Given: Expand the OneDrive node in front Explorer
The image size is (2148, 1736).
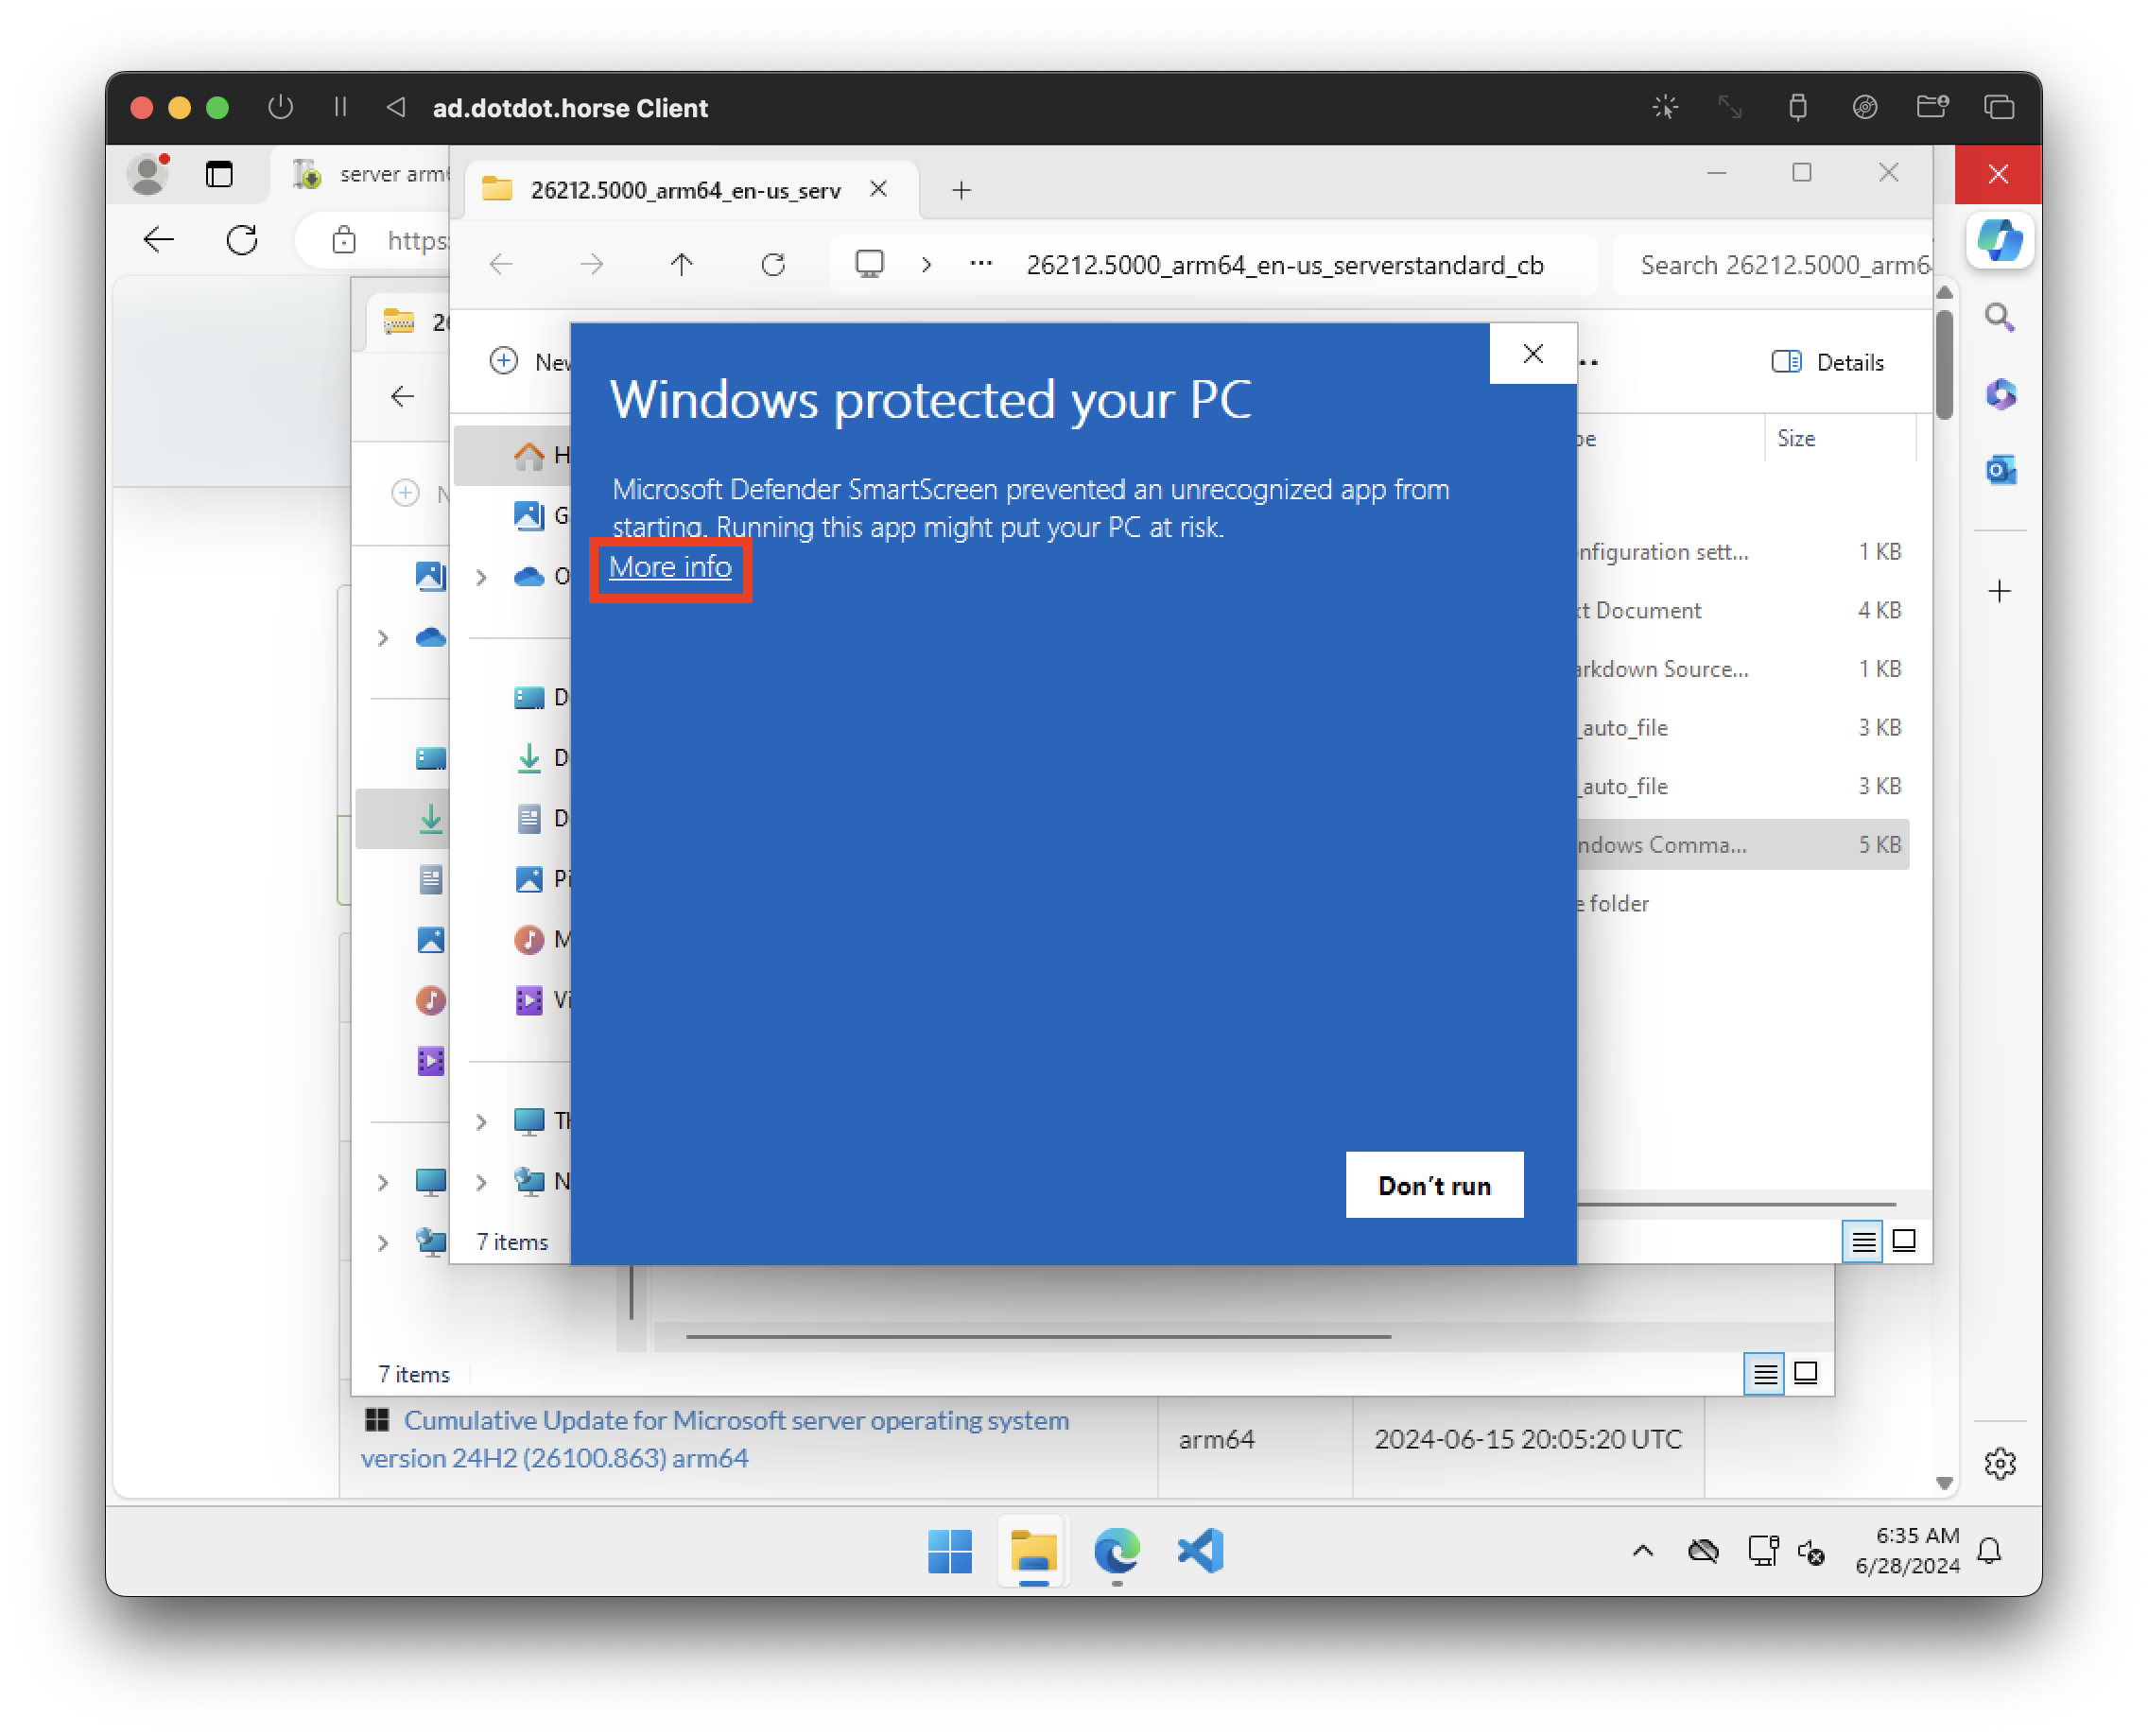Looking at the screenshot, I should (481, 577).
